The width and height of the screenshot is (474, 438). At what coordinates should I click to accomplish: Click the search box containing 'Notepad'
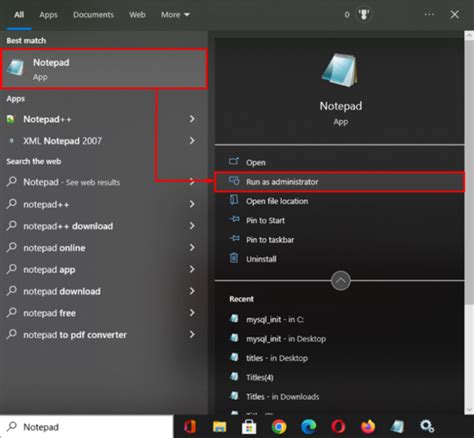87,427
